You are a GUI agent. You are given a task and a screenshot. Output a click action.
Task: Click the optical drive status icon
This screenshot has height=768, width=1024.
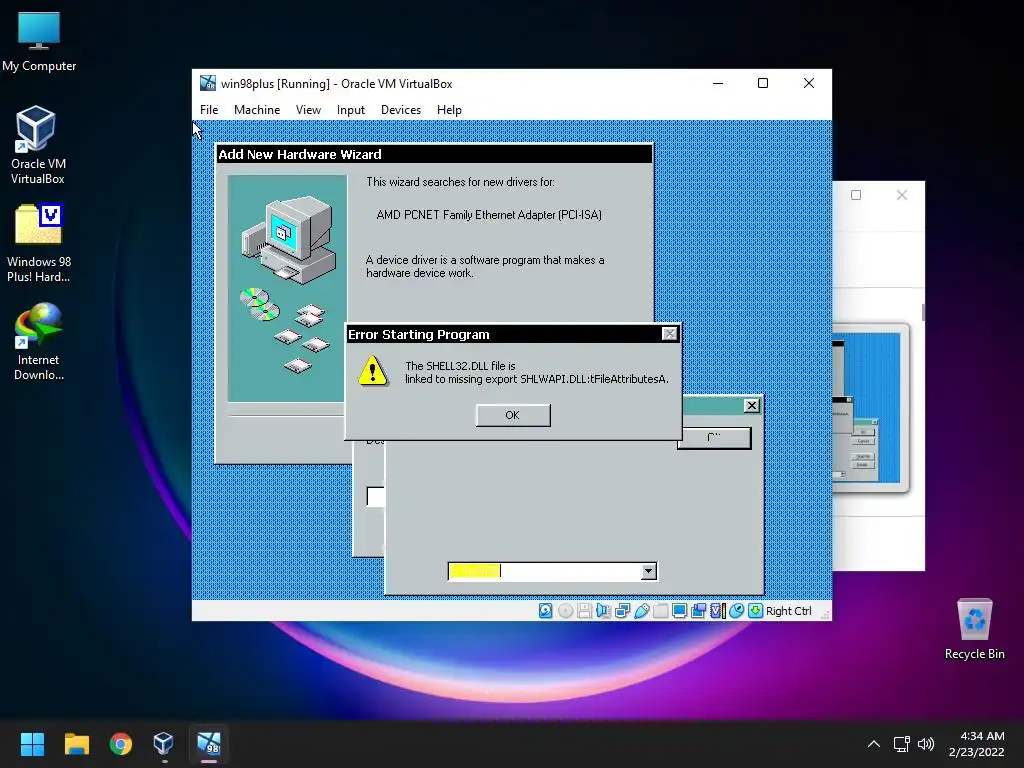(x=566, y=611)
